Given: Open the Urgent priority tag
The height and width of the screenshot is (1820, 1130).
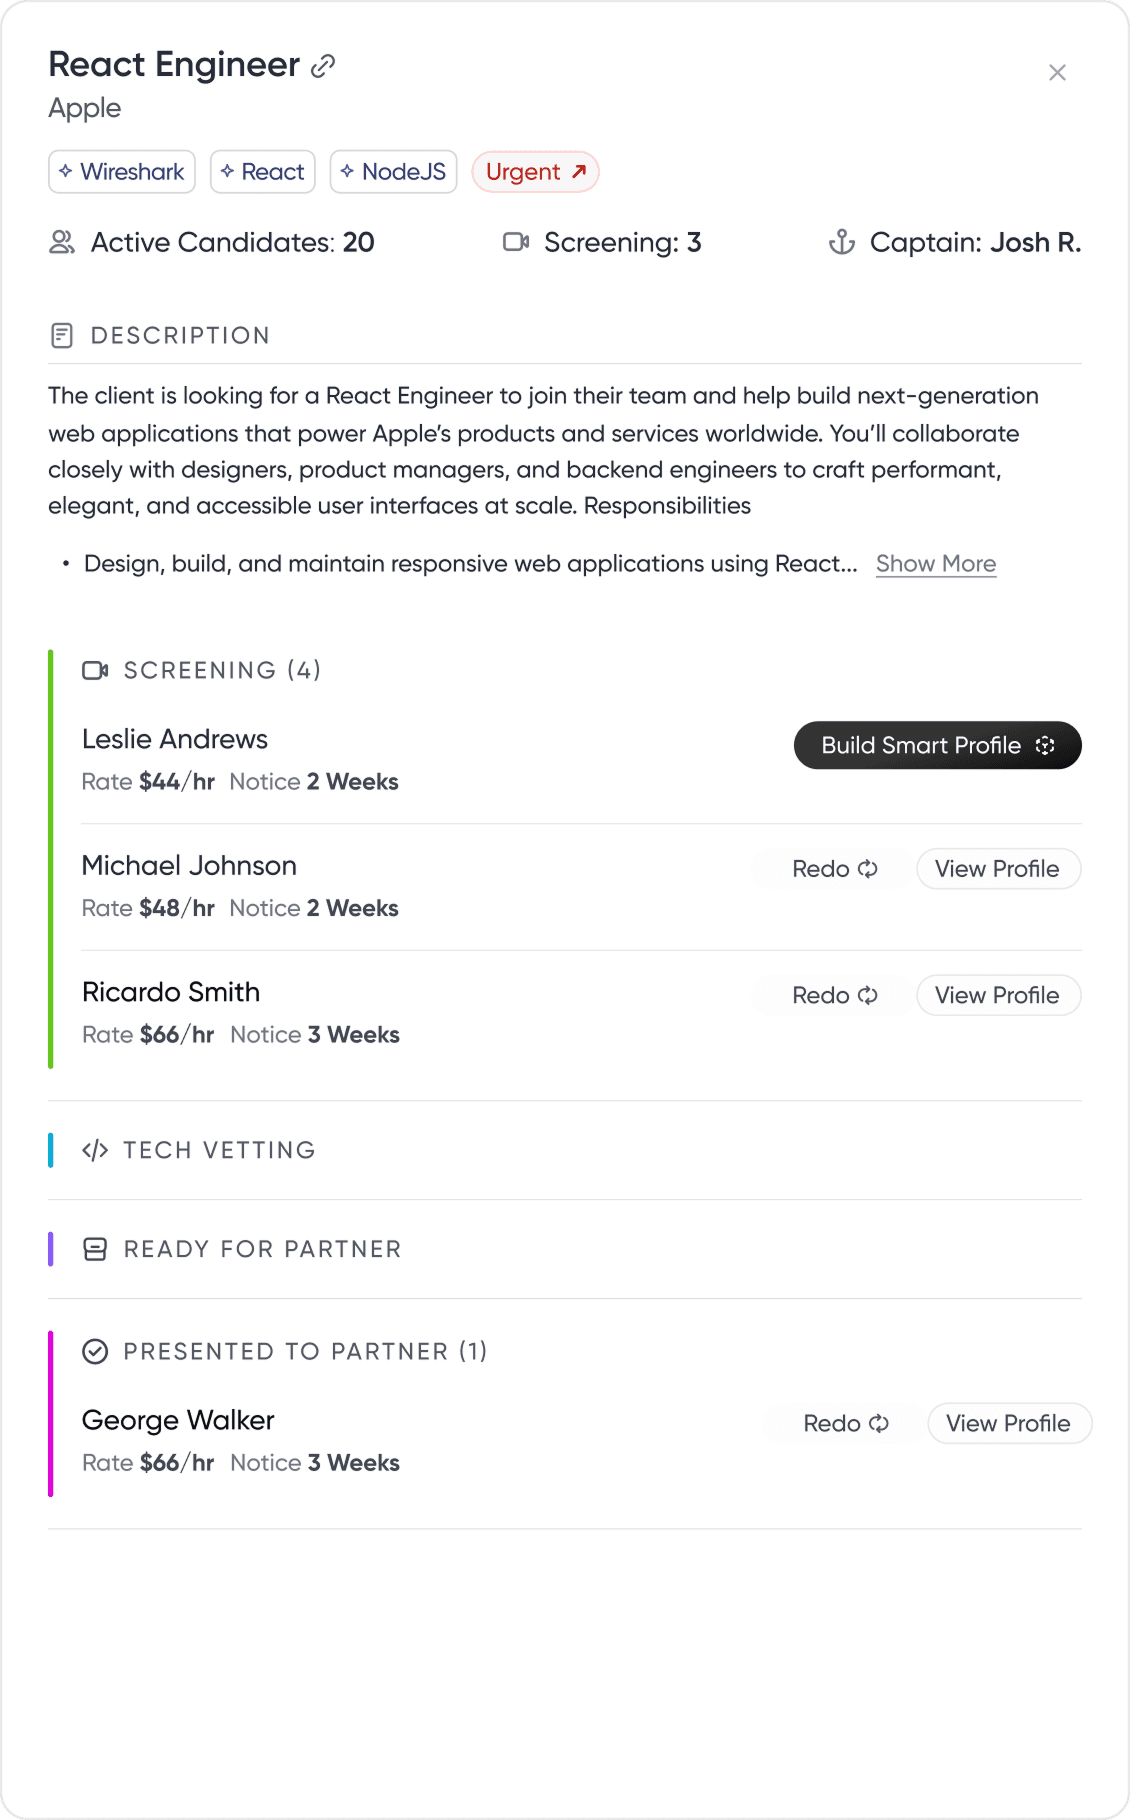Looking at the screenshot, I should [x=535, y=172].
